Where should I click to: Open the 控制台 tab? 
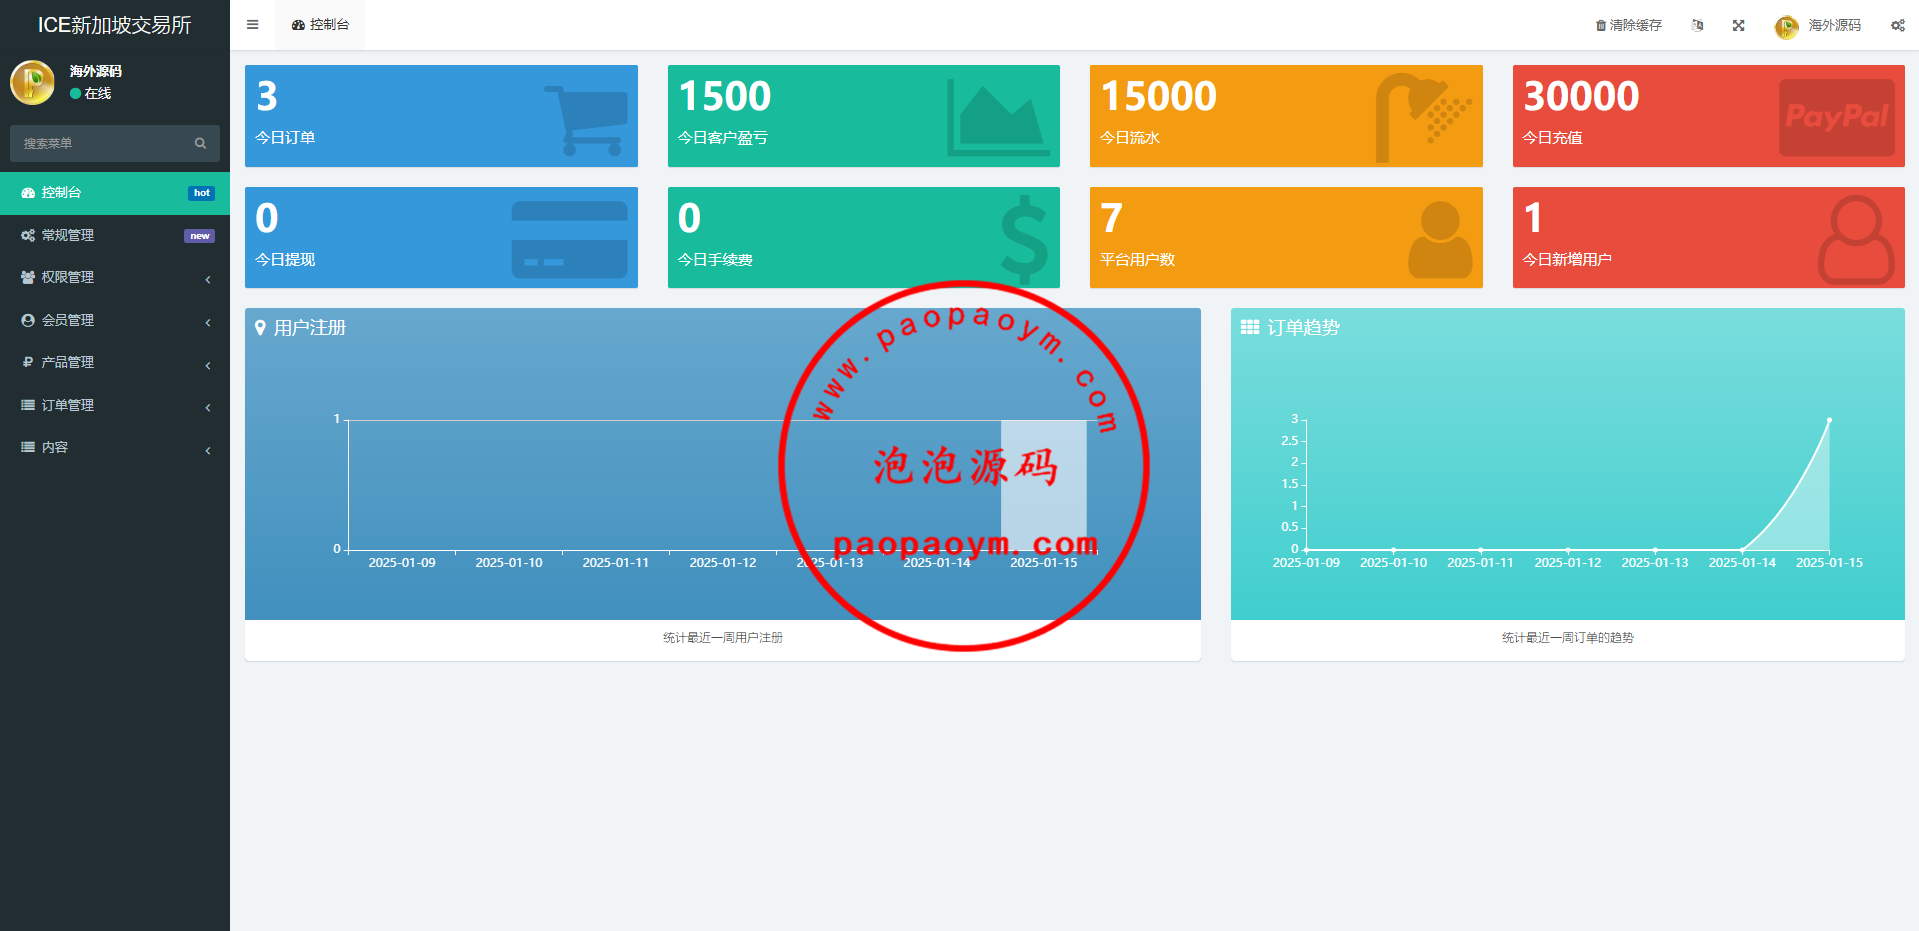pos(320,25)
